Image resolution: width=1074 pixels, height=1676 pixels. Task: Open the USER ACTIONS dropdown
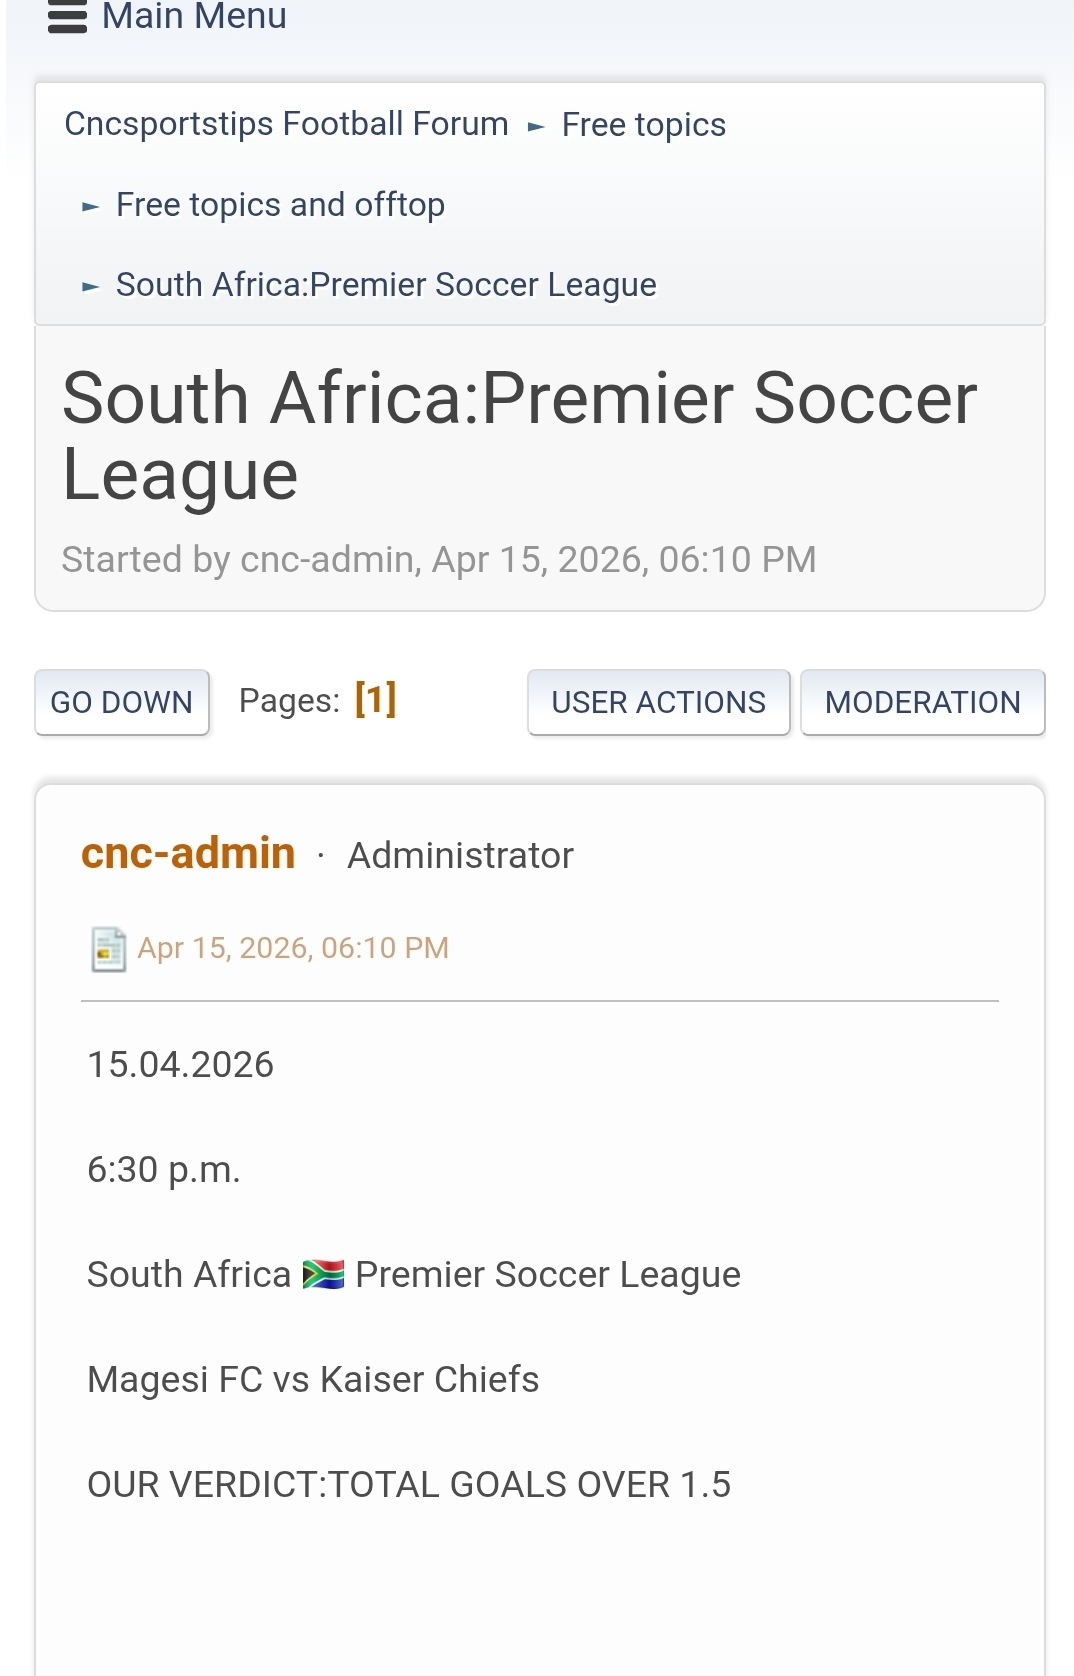tap(658, 702)
